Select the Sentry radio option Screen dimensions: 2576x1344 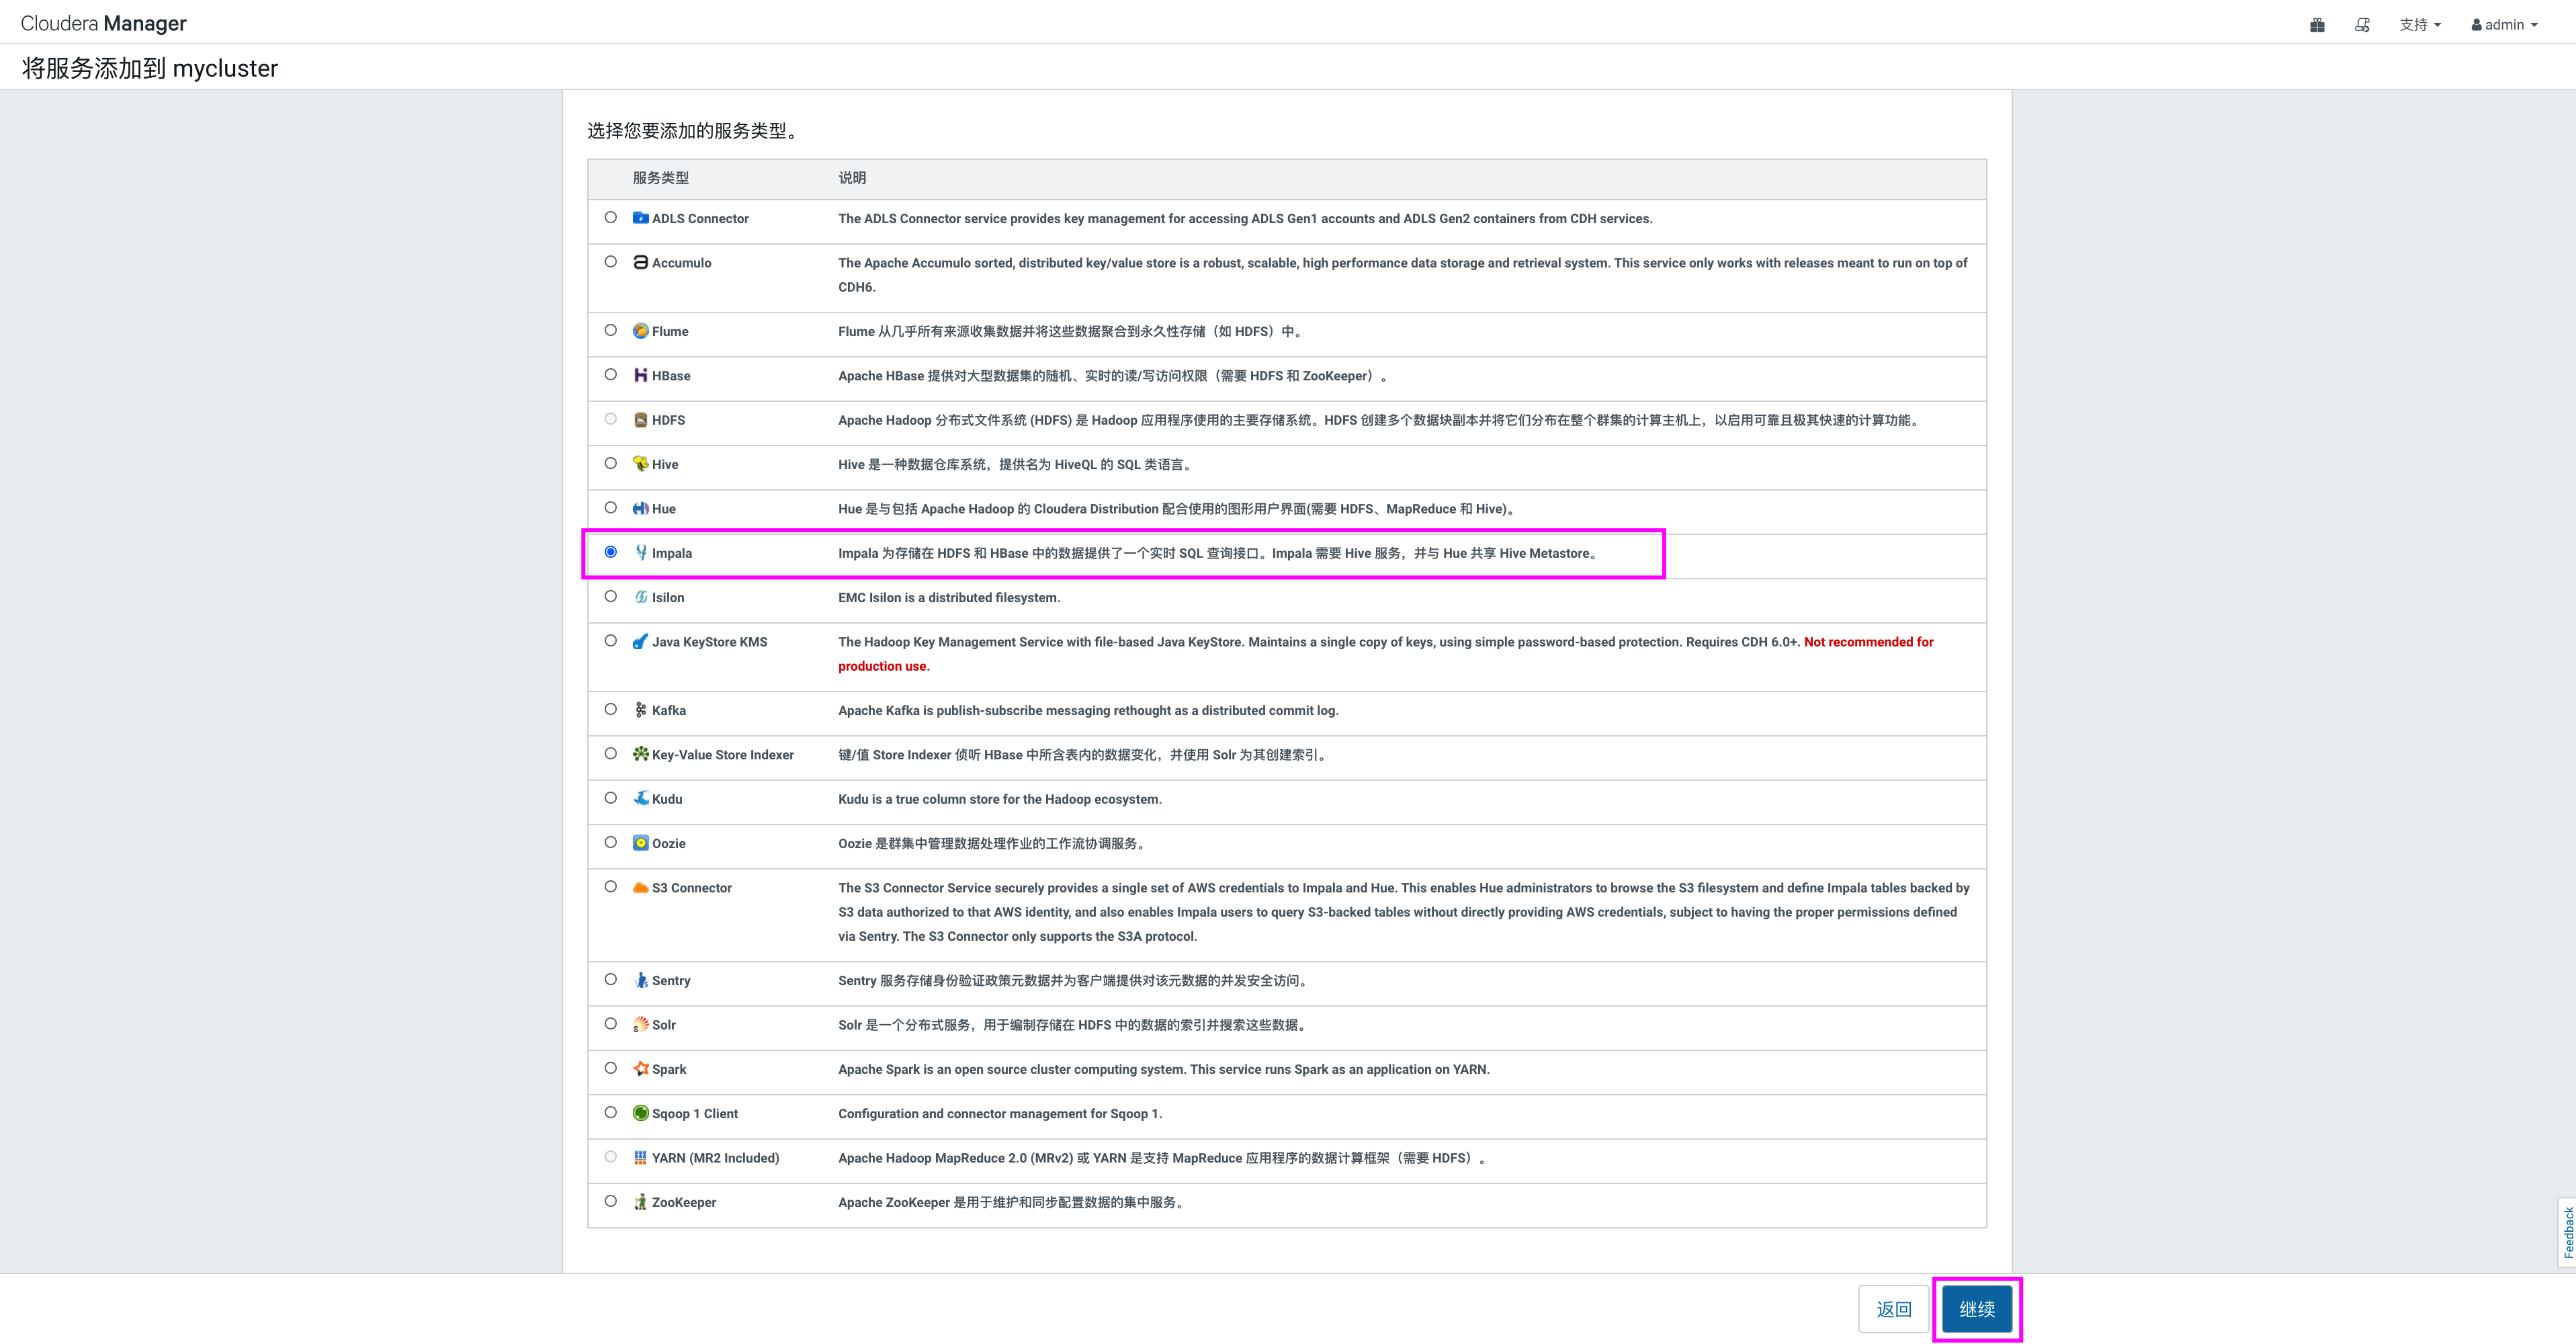611,980
